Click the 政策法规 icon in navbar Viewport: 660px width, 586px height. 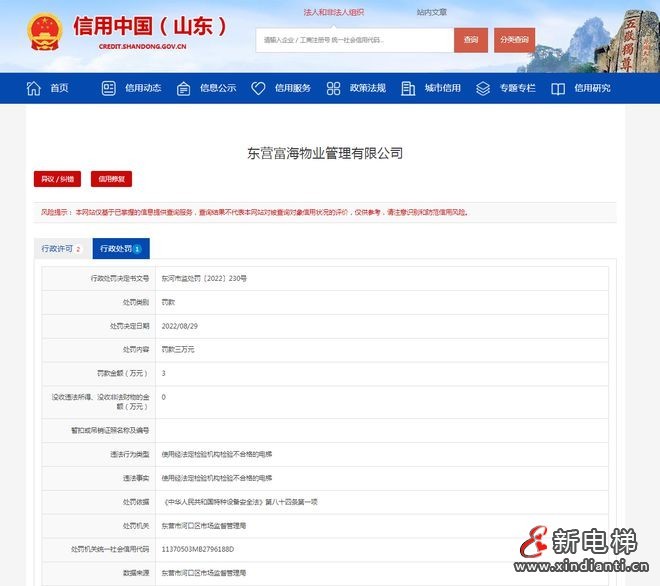pos(333,88)
